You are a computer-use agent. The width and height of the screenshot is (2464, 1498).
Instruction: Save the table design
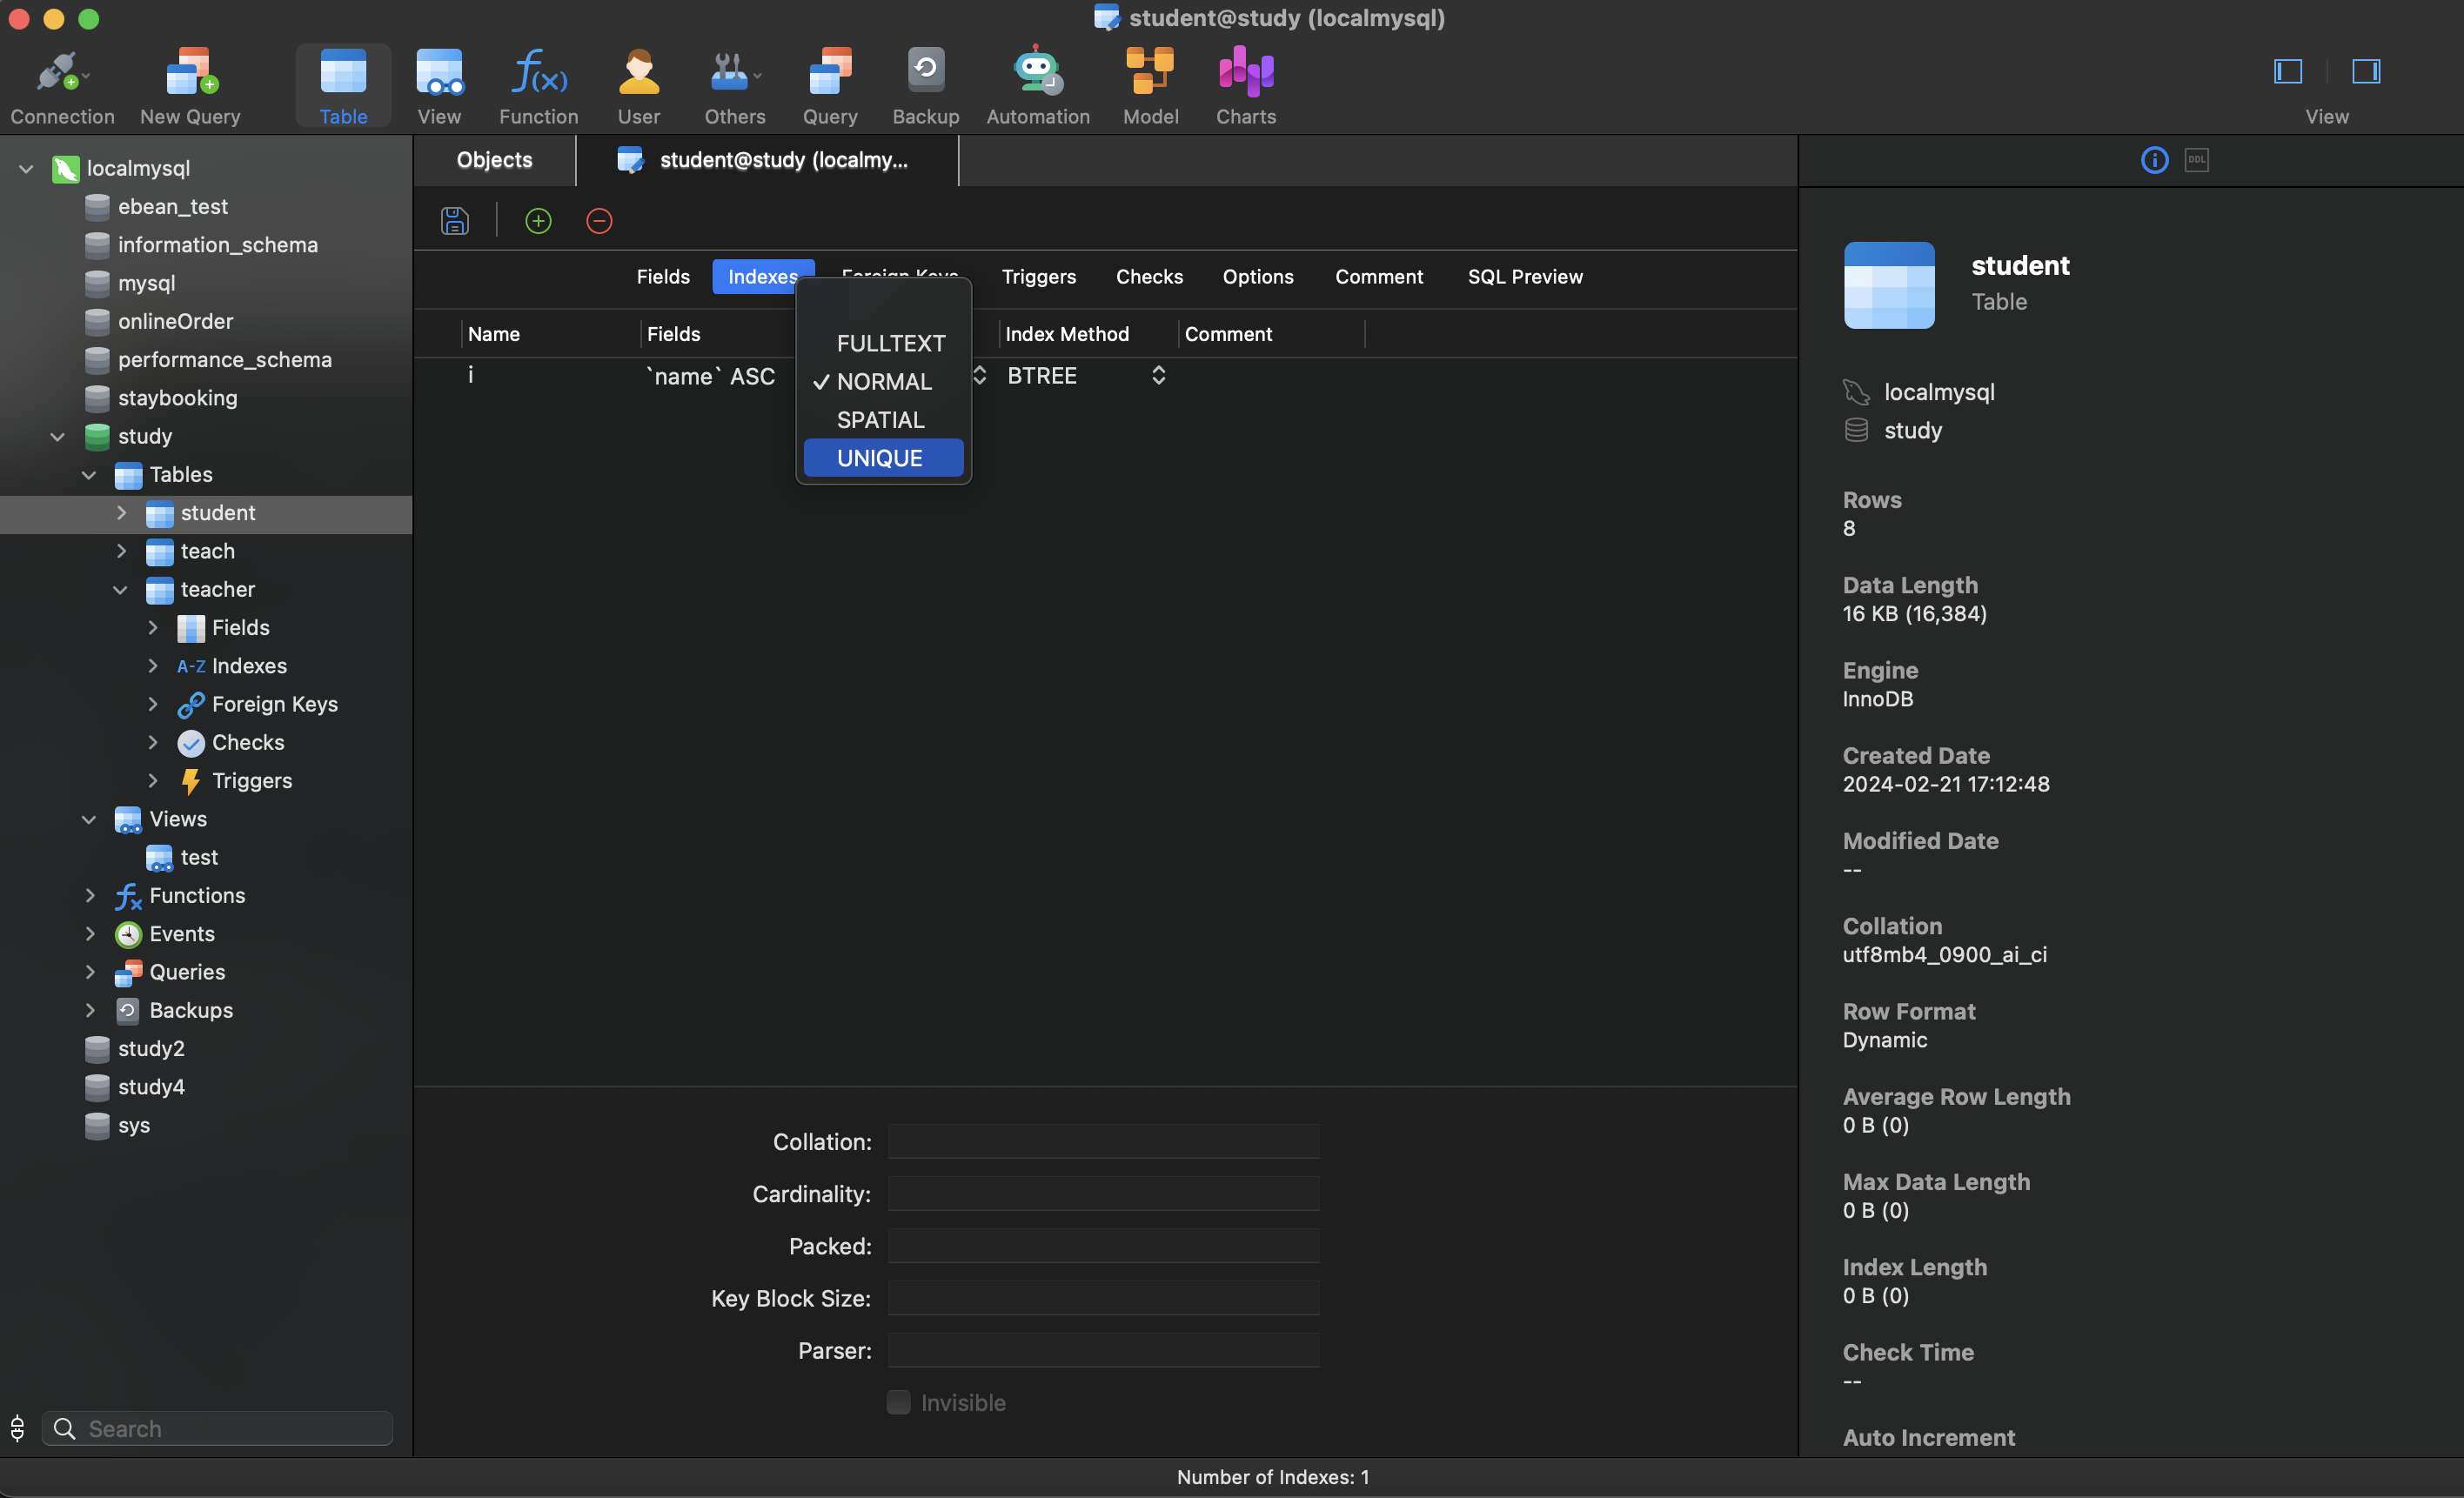pos(455,220)
